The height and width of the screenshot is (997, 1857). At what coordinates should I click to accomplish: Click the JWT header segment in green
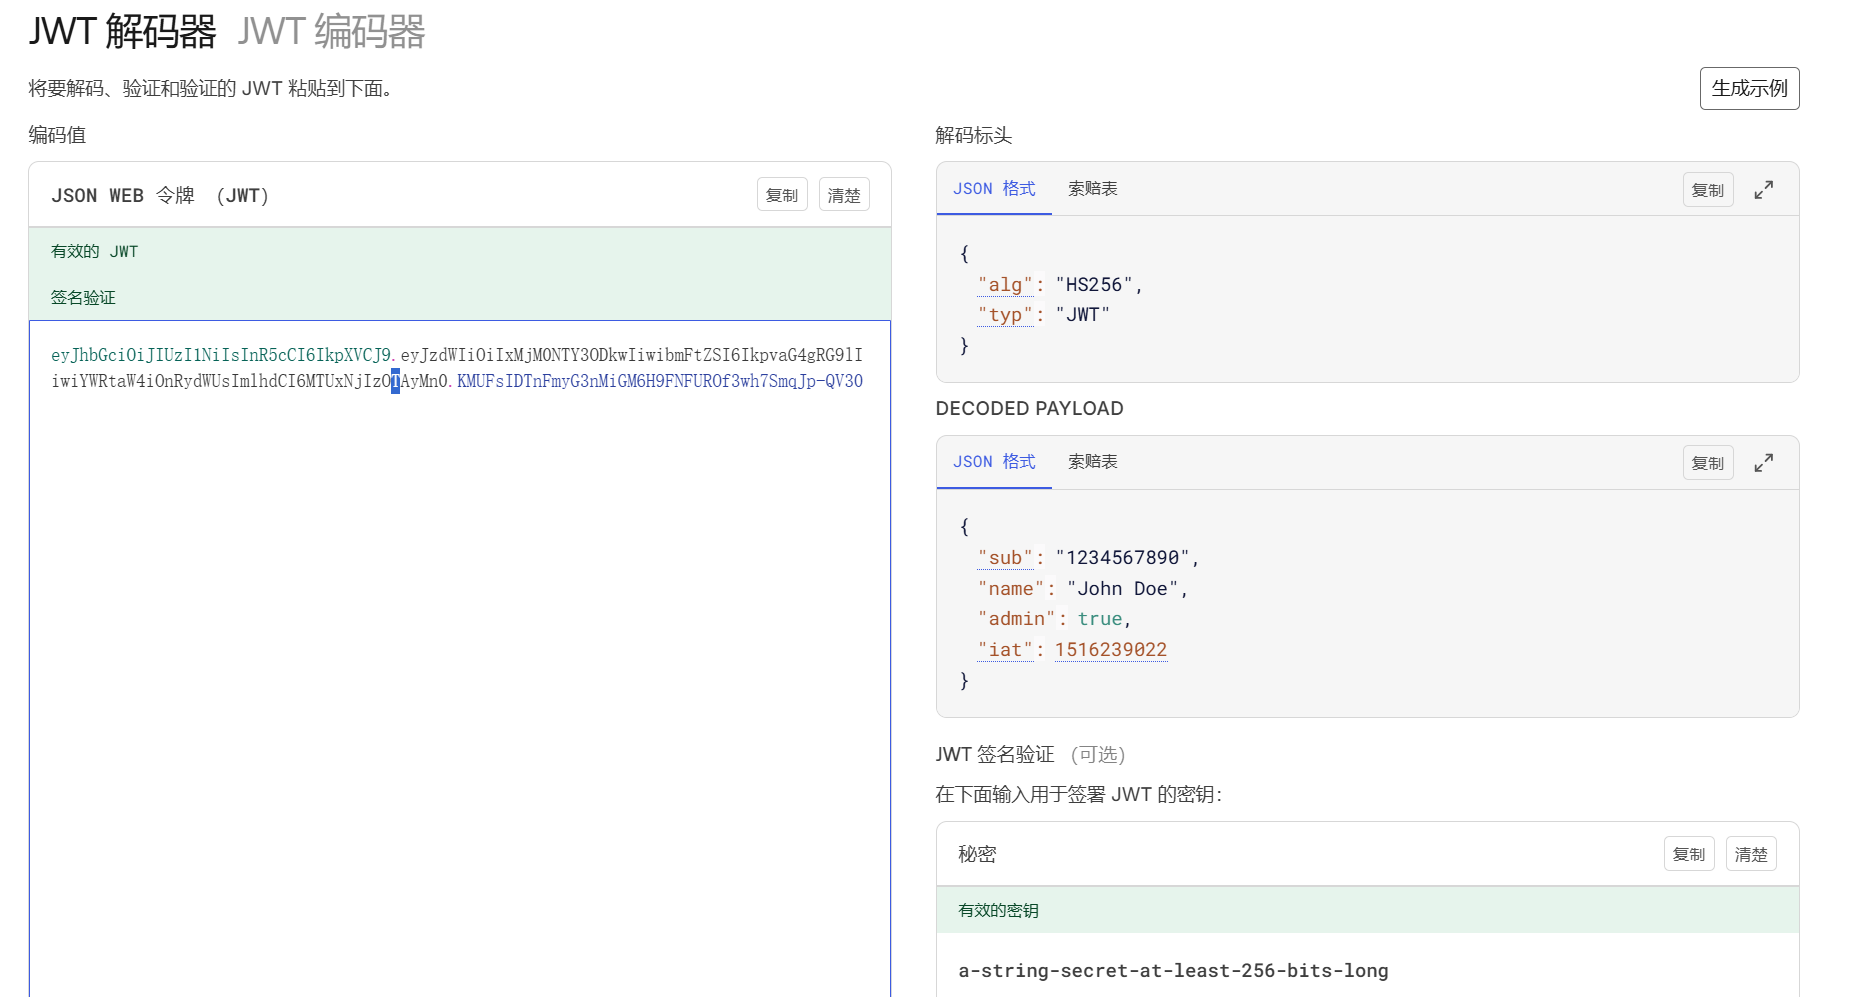click(x=220, y=355)
